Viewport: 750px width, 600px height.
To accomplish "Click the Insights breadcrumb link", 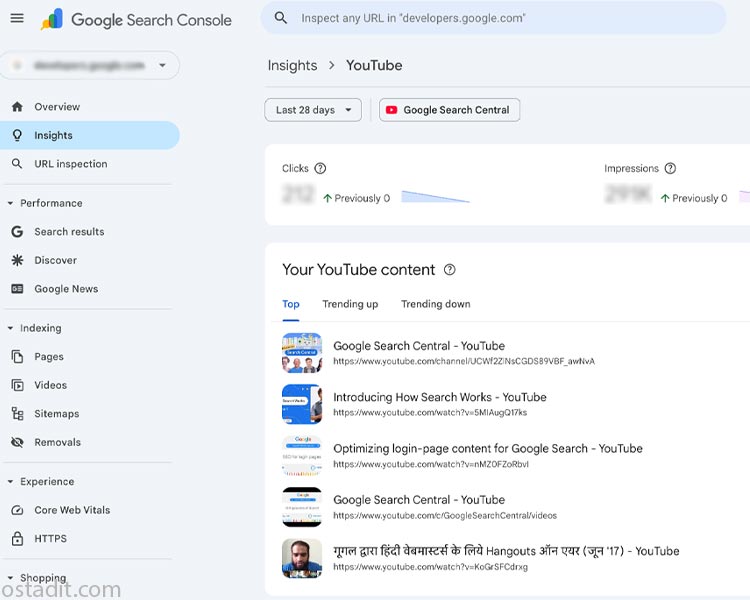I will 292,66.
